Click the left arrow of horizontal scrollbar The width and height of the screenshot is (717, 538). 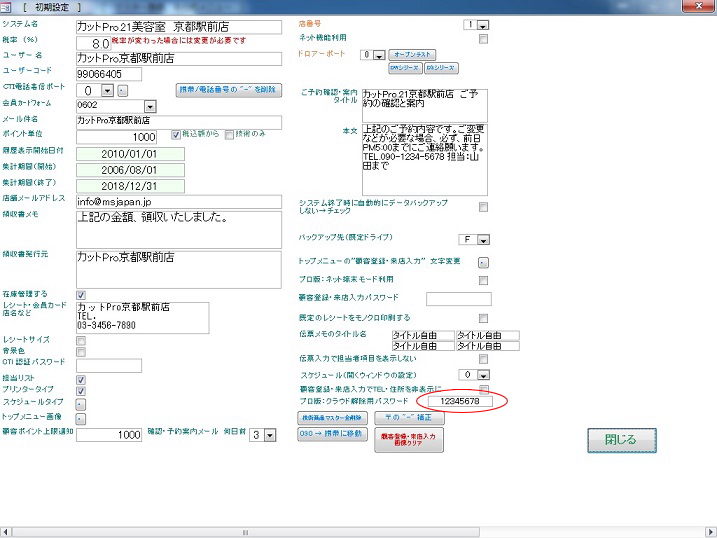point(5,533)
